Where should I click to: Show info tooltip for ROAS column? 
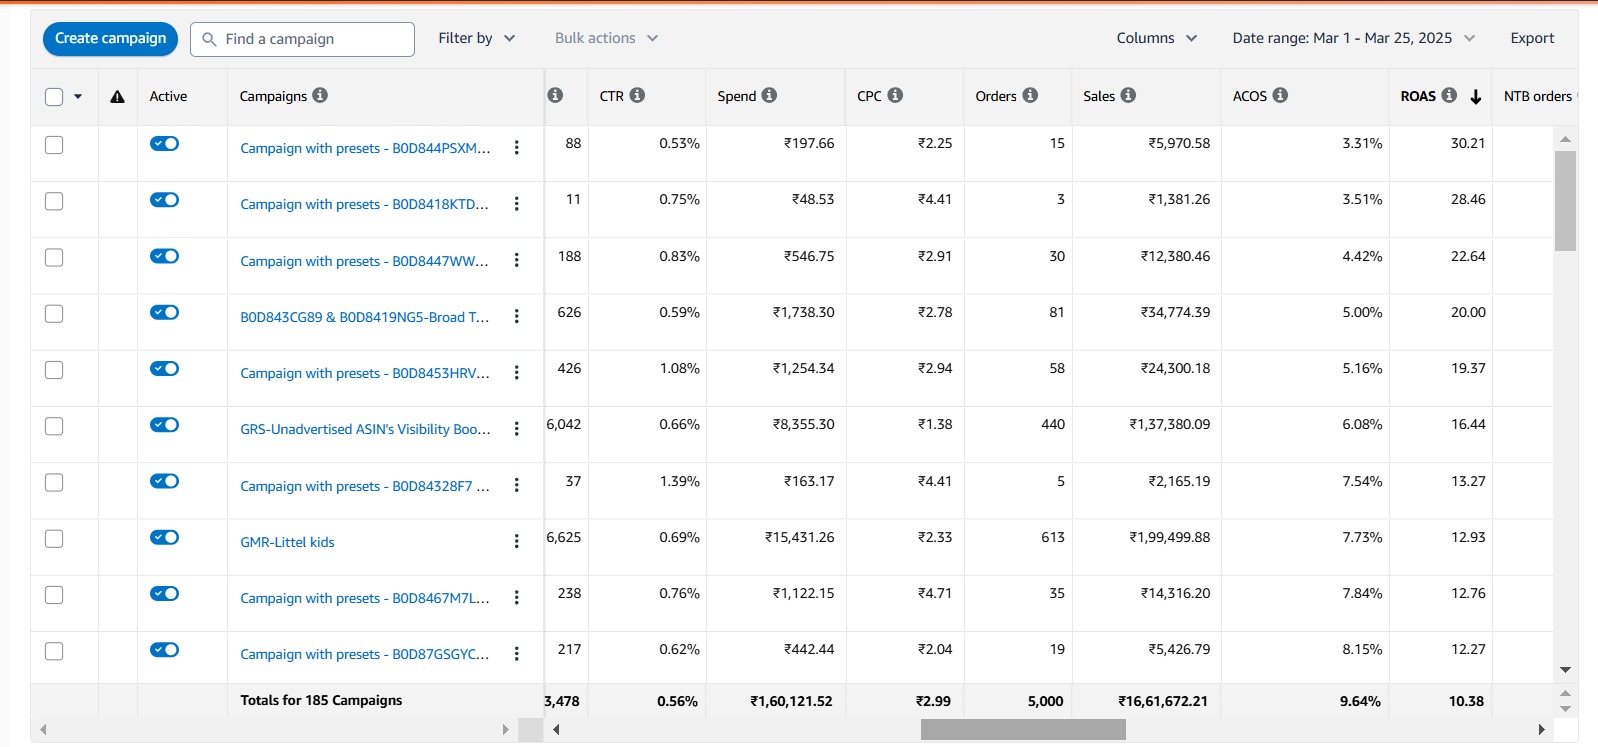coord(1449,95)
